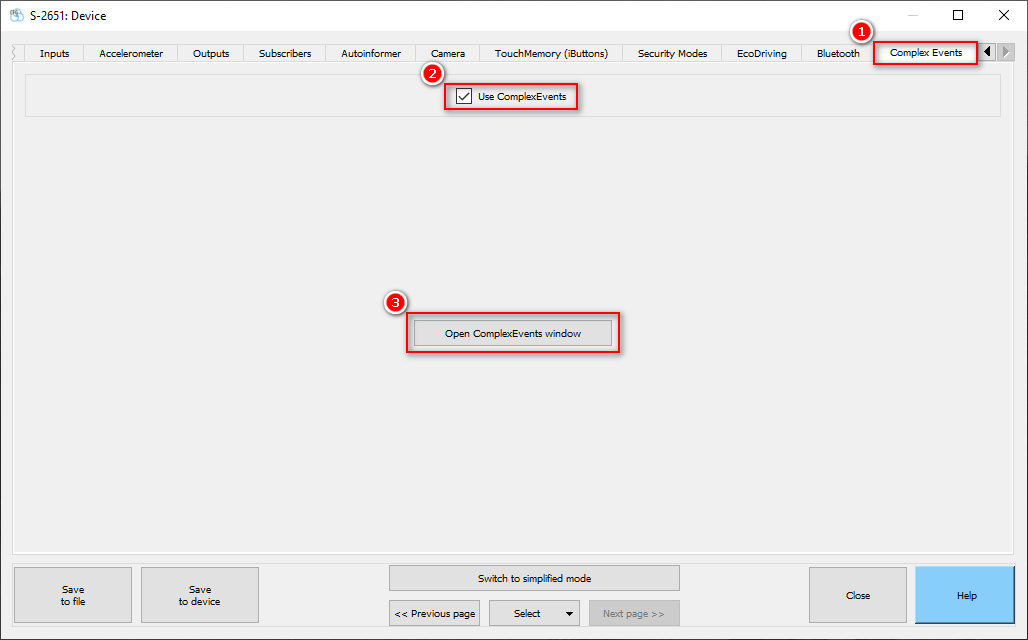Open the Security Modes tab
This screenshot has height=640, width=1028.
point(672,54)
